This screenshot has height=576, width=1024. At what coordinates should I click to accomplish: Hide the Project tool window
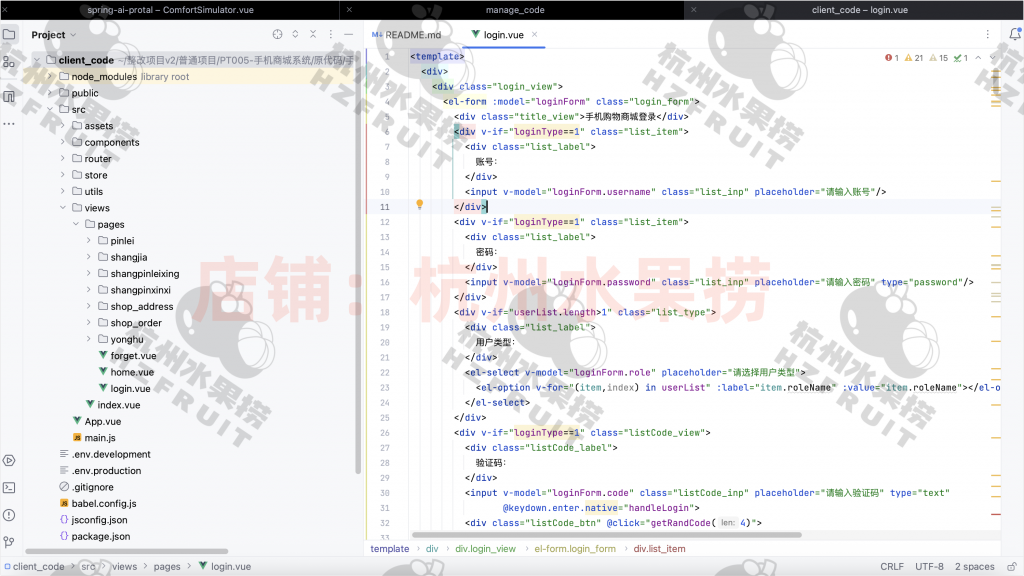point(348,35)
